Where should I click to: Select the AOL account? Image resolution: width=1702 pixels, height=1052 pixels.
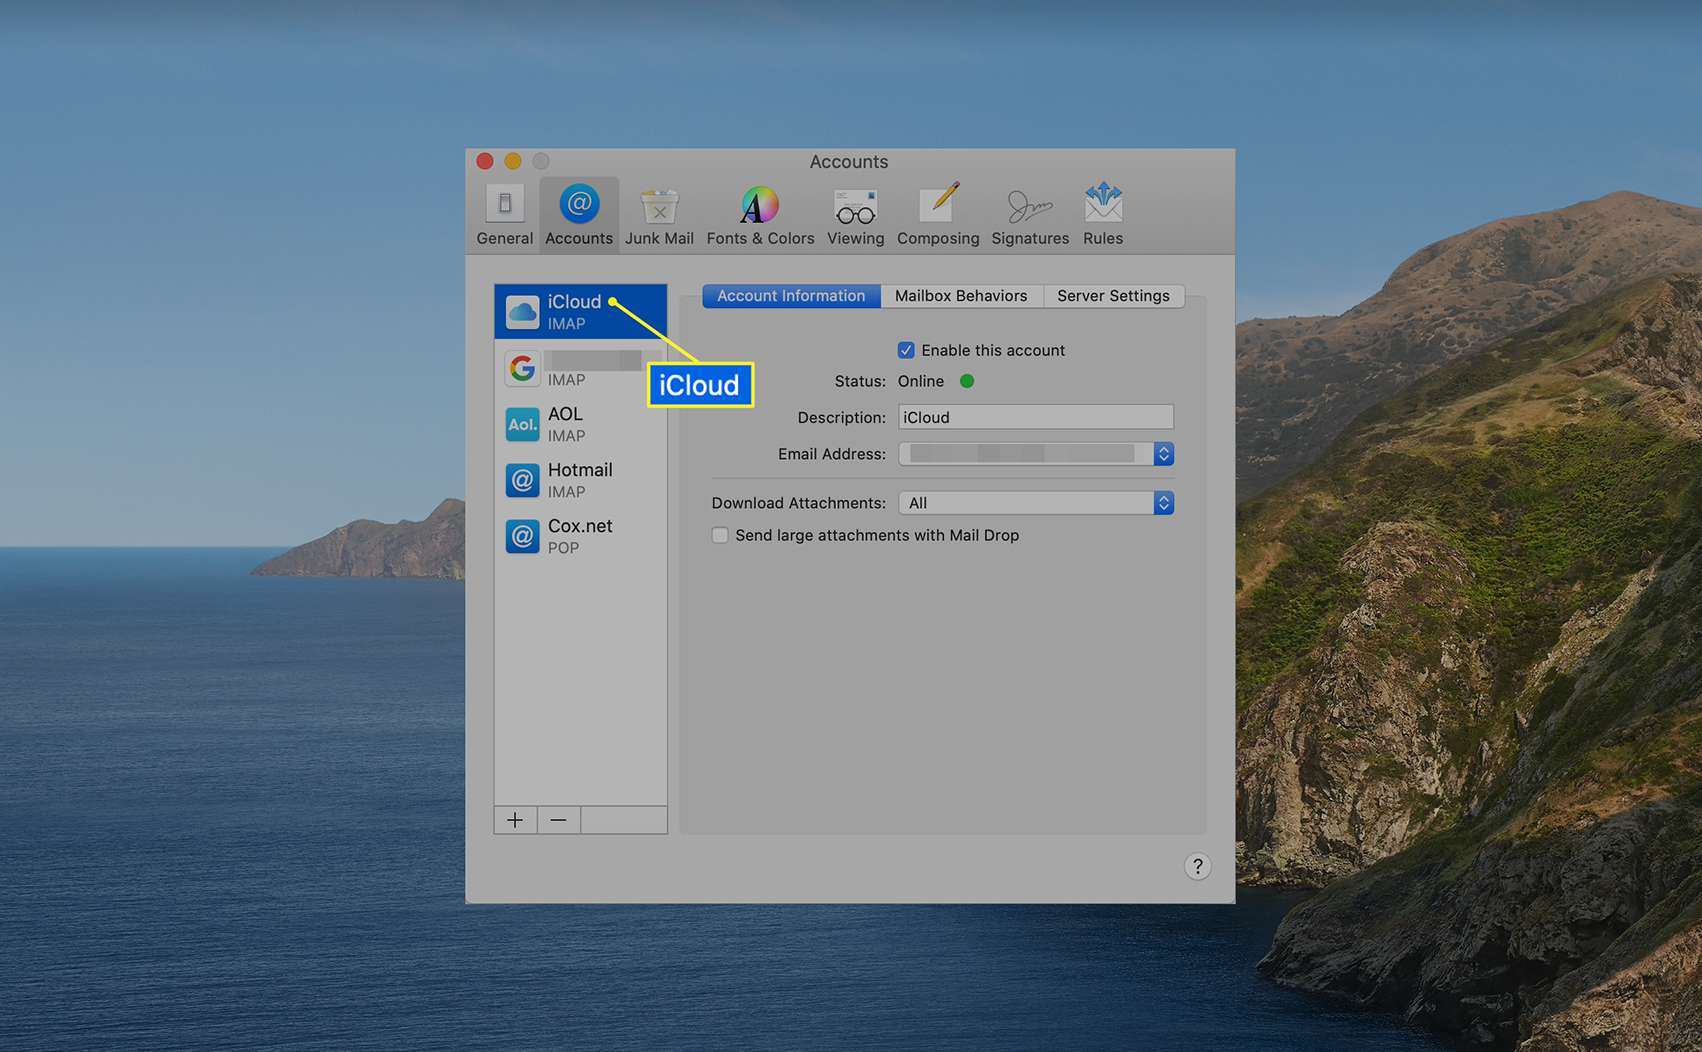point(580,424)
